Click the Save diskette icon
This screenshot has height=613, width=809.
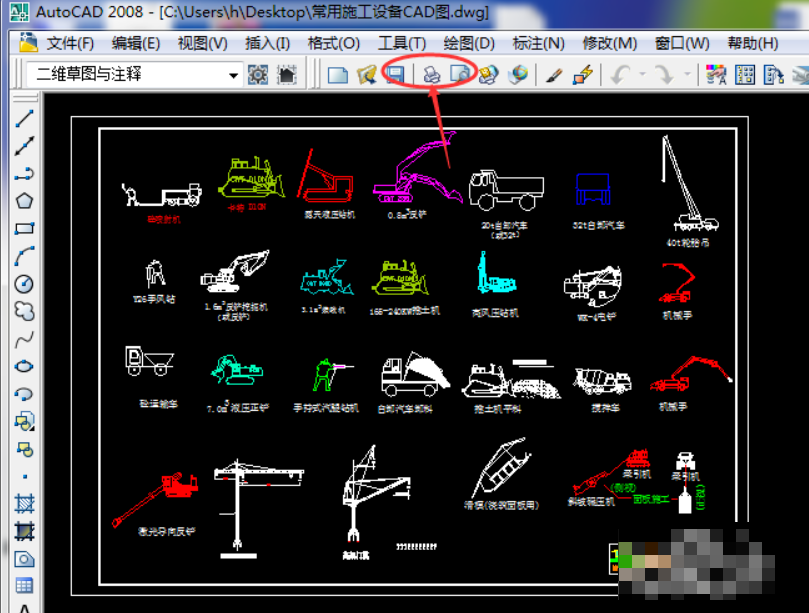[395, 75]
